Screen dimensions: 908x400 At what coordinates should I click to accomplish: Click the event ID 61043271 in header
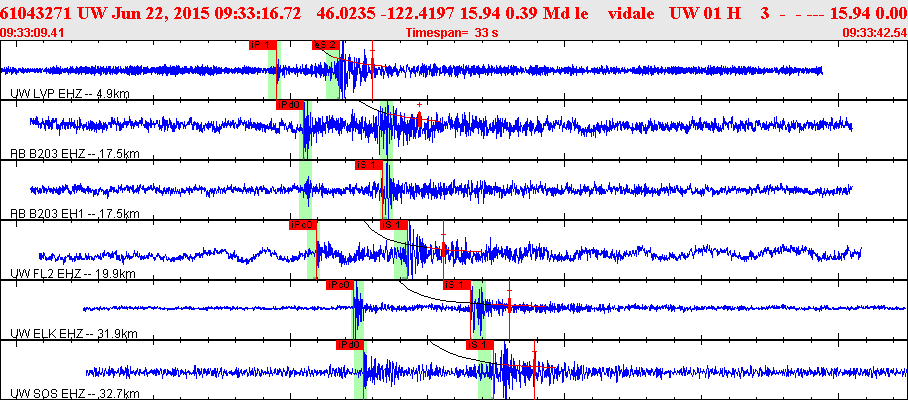click(36, 13)
